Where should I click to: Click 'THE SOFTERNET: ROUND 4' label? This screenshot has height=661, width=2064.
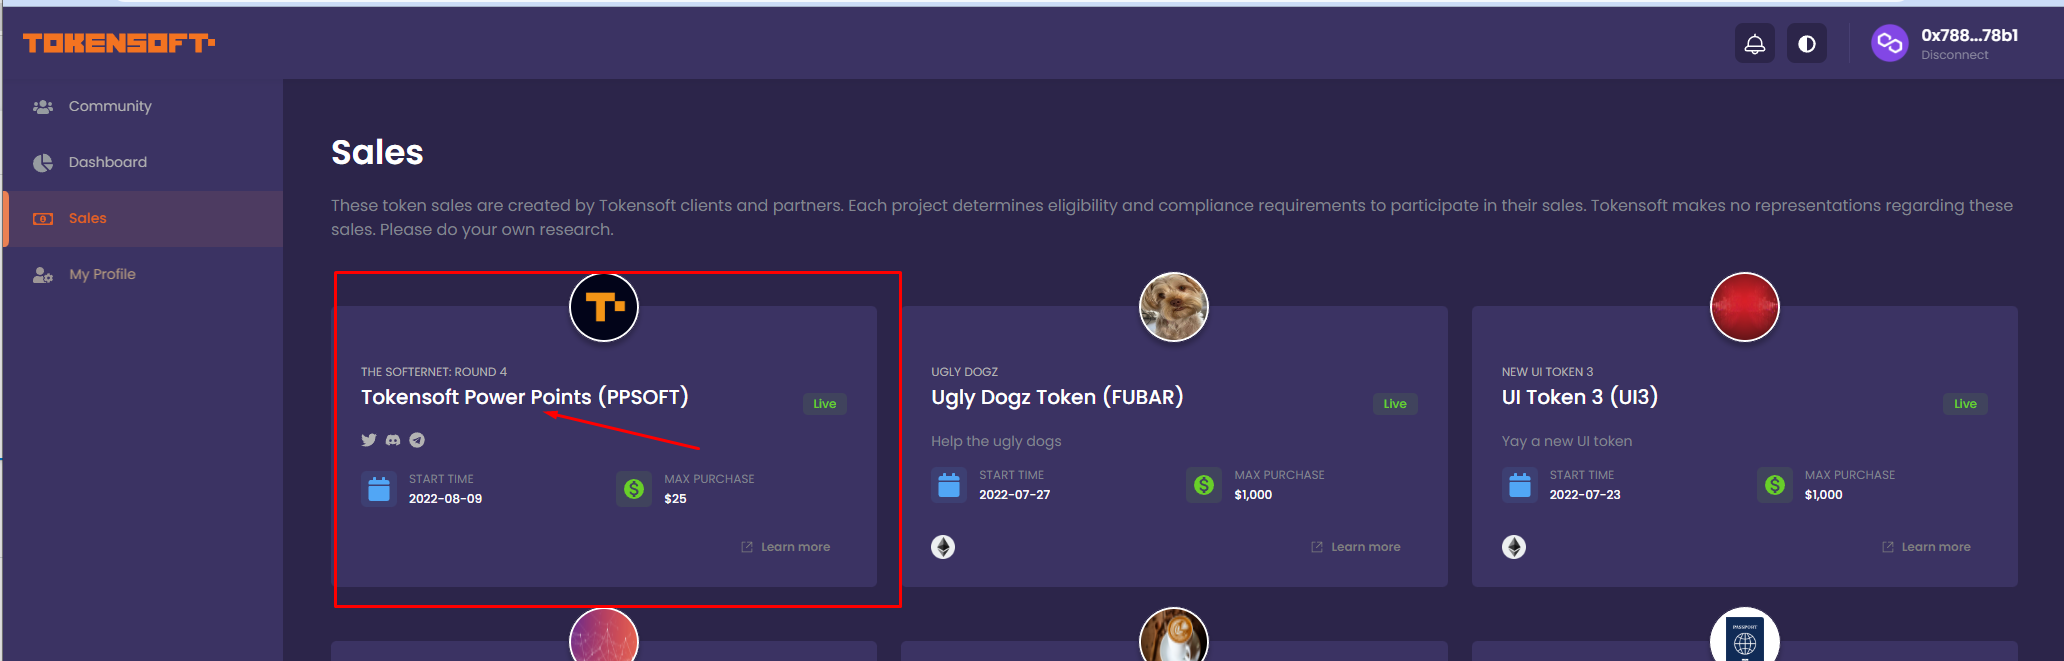point(434,372)
